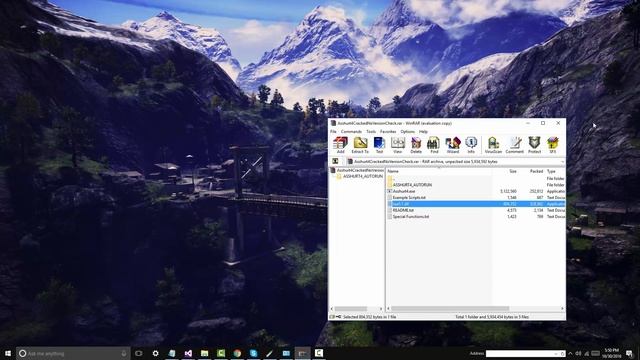Maximize the WinRAR window

543,123
